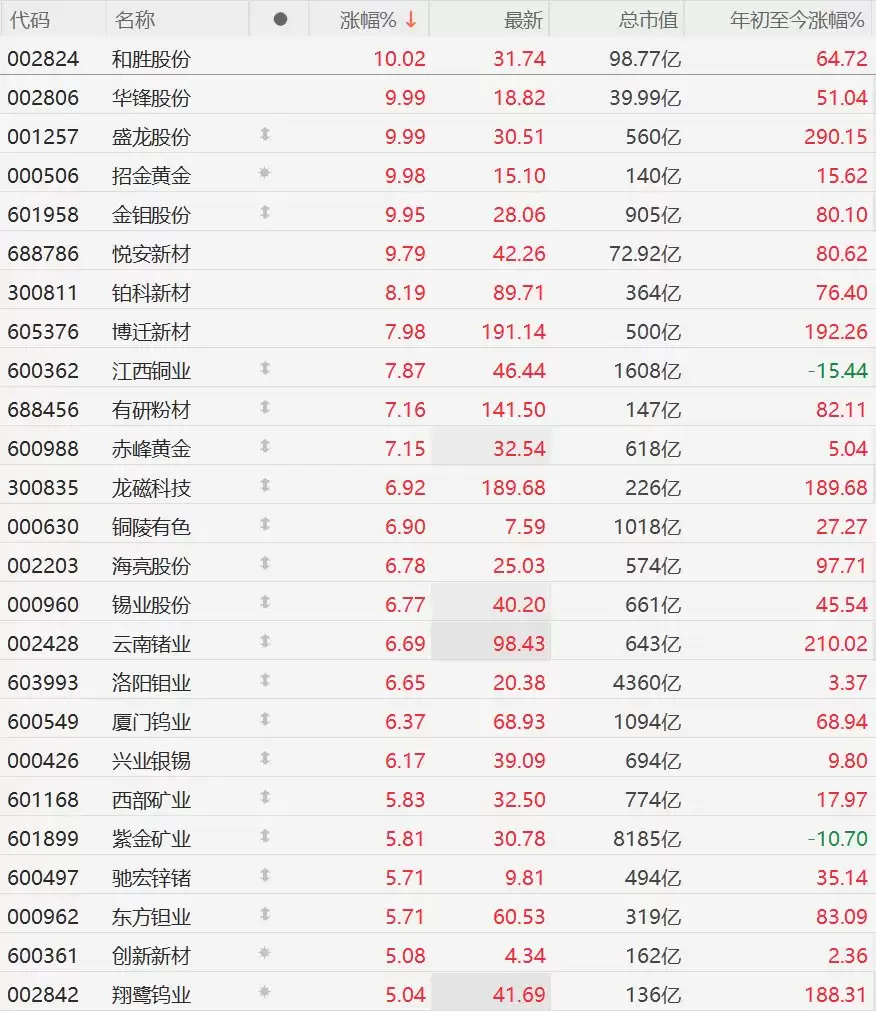876x1011 pixels.
Task: Click the up-down arrow icon in 海亮股份 row
Action: (x=264, y=563)
